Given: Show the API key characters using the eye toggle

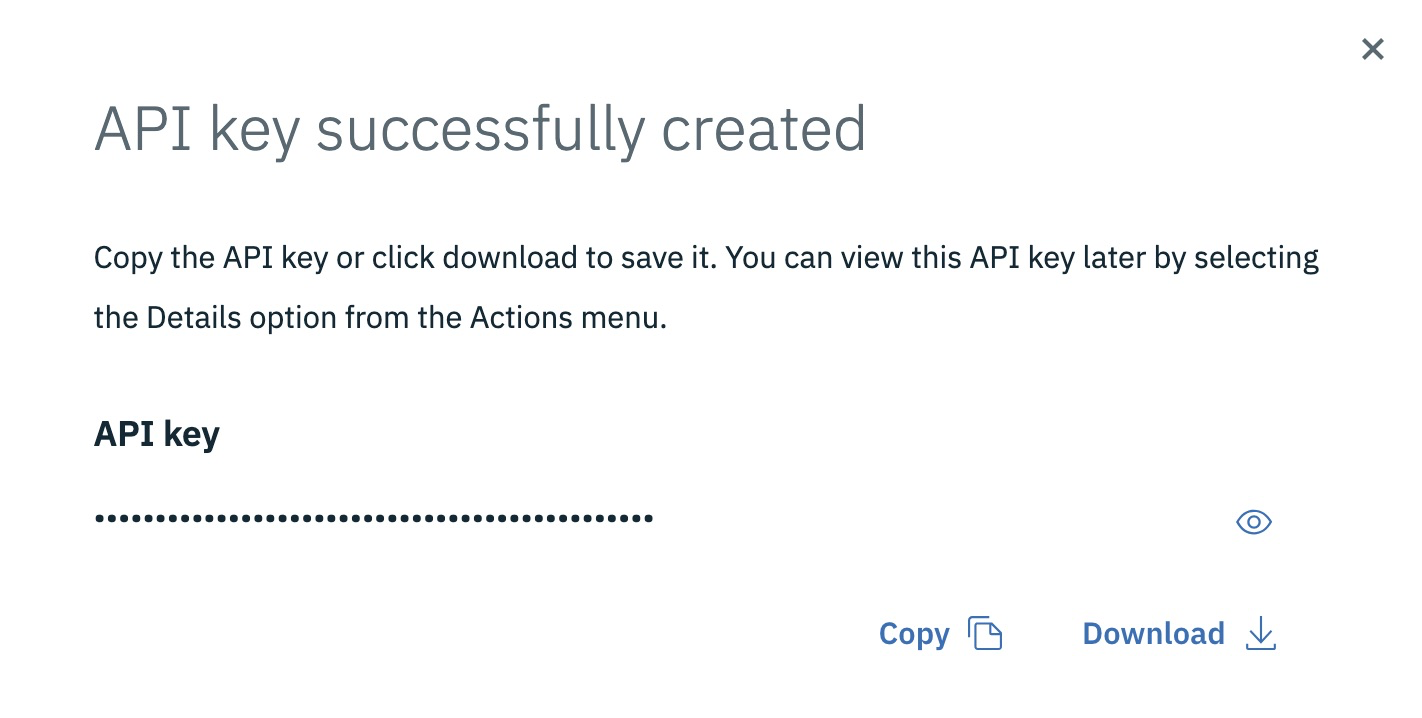Looking at the screenshot, I should tap(1253, 522).
